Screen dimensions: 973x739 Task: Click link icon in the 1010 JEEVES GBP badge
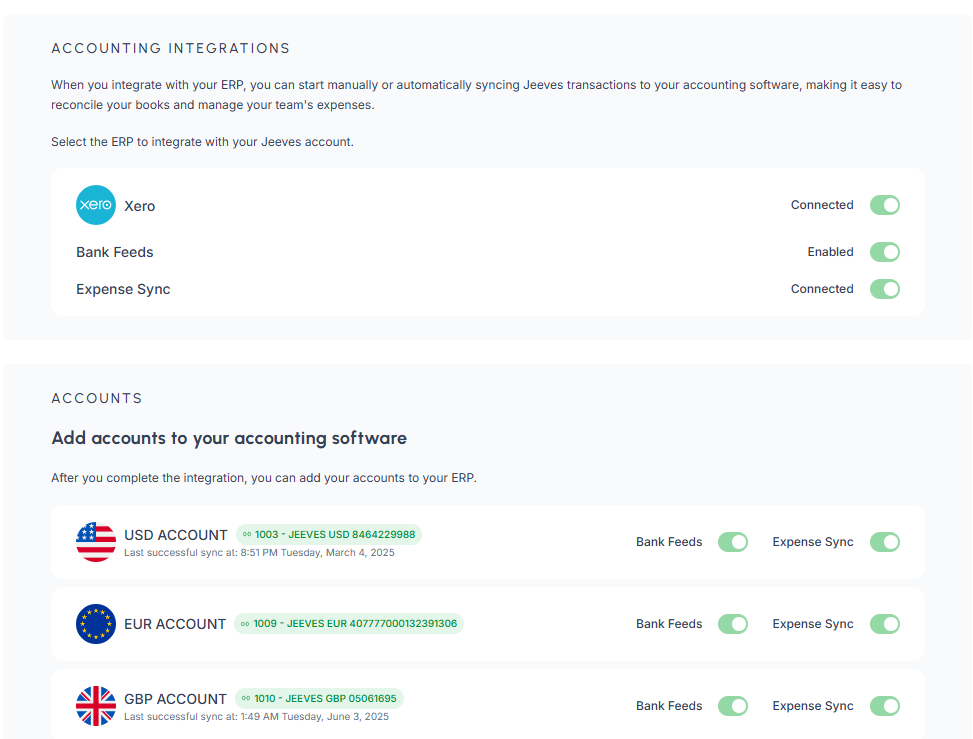[x=246, y=699]
